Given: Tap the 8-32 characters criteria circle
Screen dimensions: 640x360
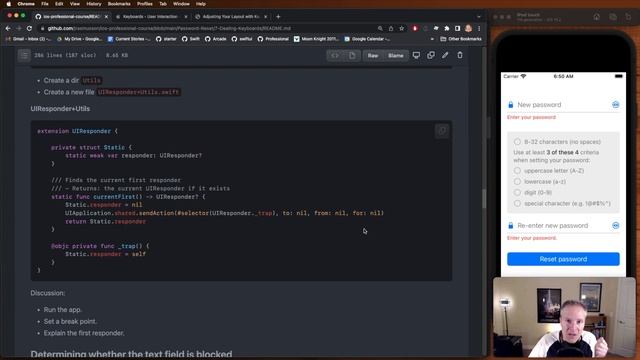Looking at the screenshot, I should (517, 142).
